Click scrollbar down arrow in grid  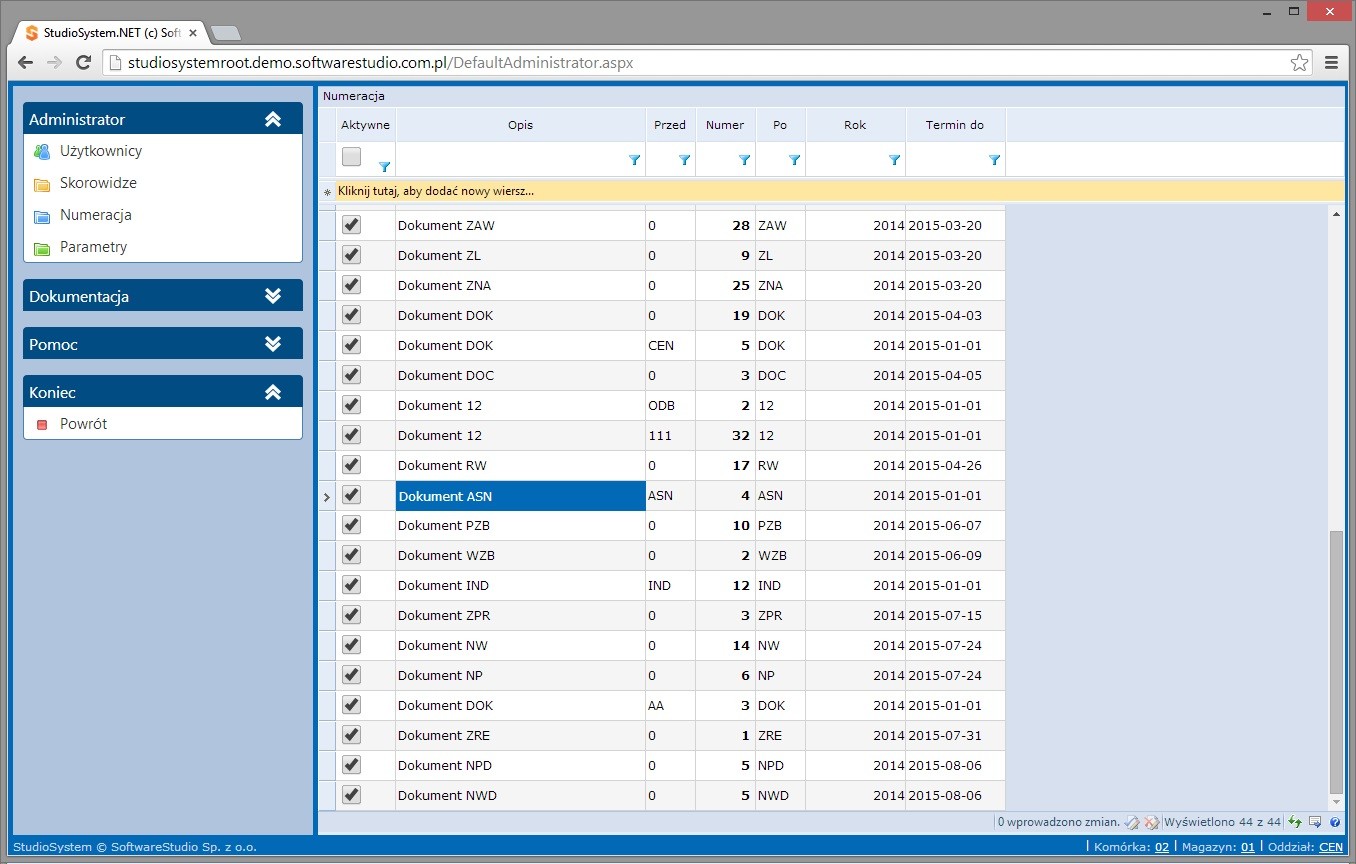(x=1337, y=802)
